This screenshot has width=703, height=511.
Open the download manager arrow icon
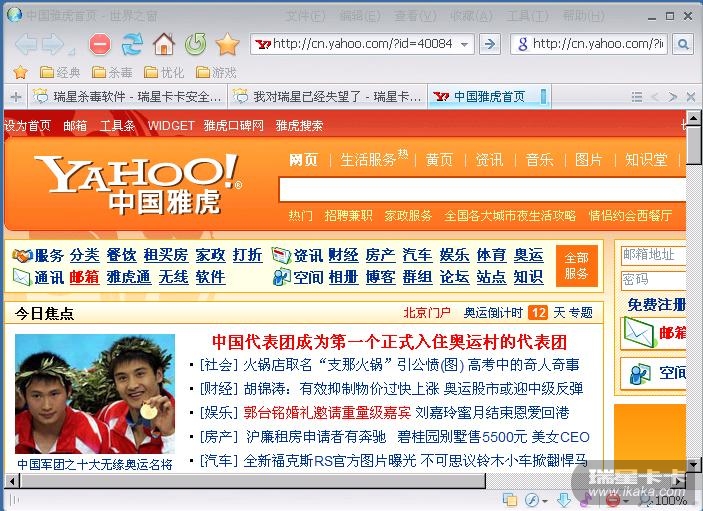tap(564, 500)
